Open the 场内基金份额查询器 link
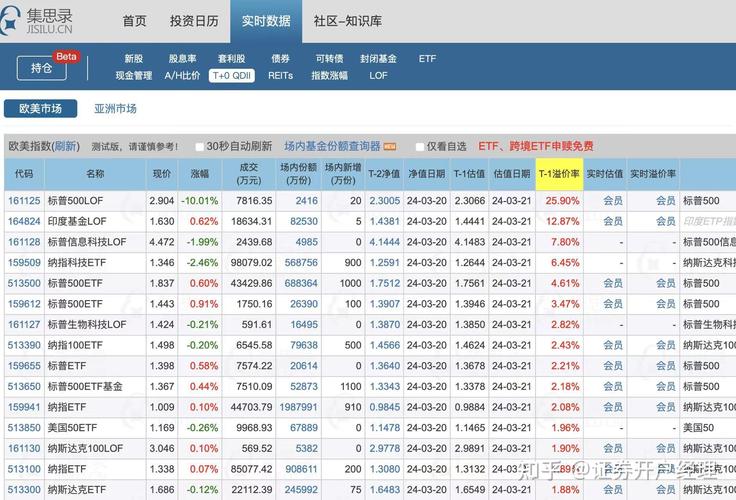The width and height of the screenshot is (736, 500). coord(332,146)
